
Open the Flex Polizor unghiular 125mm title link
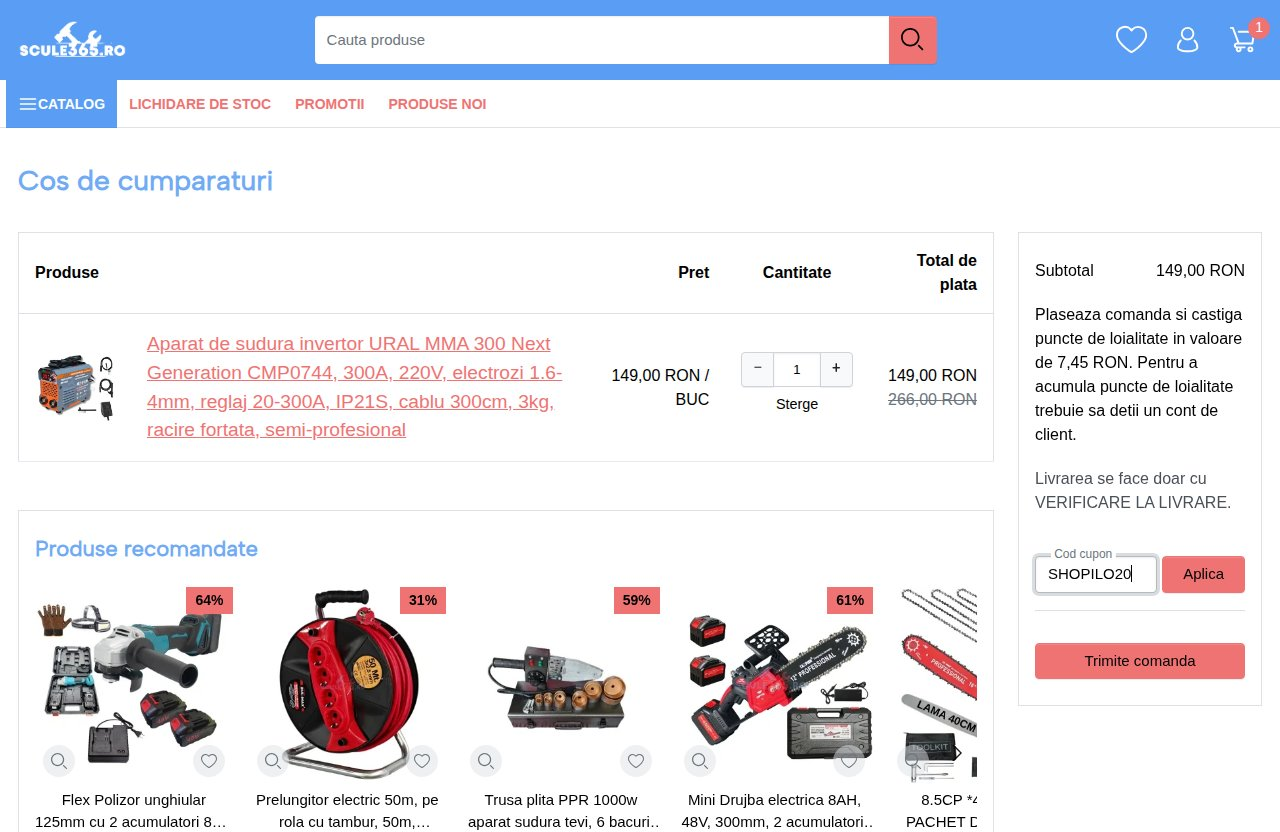[x=134, y=811]
